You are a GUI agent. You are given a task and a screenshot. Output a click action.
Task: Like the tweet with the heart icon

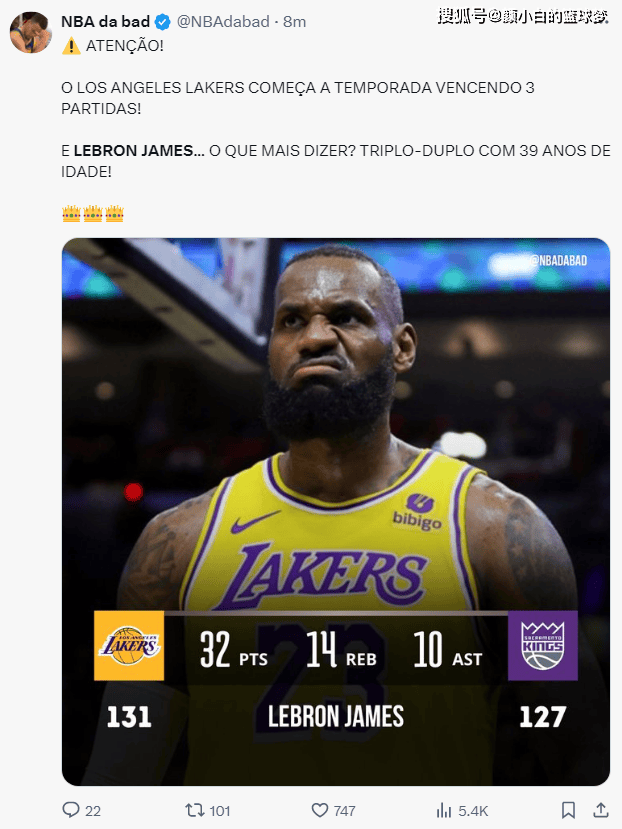319,810
